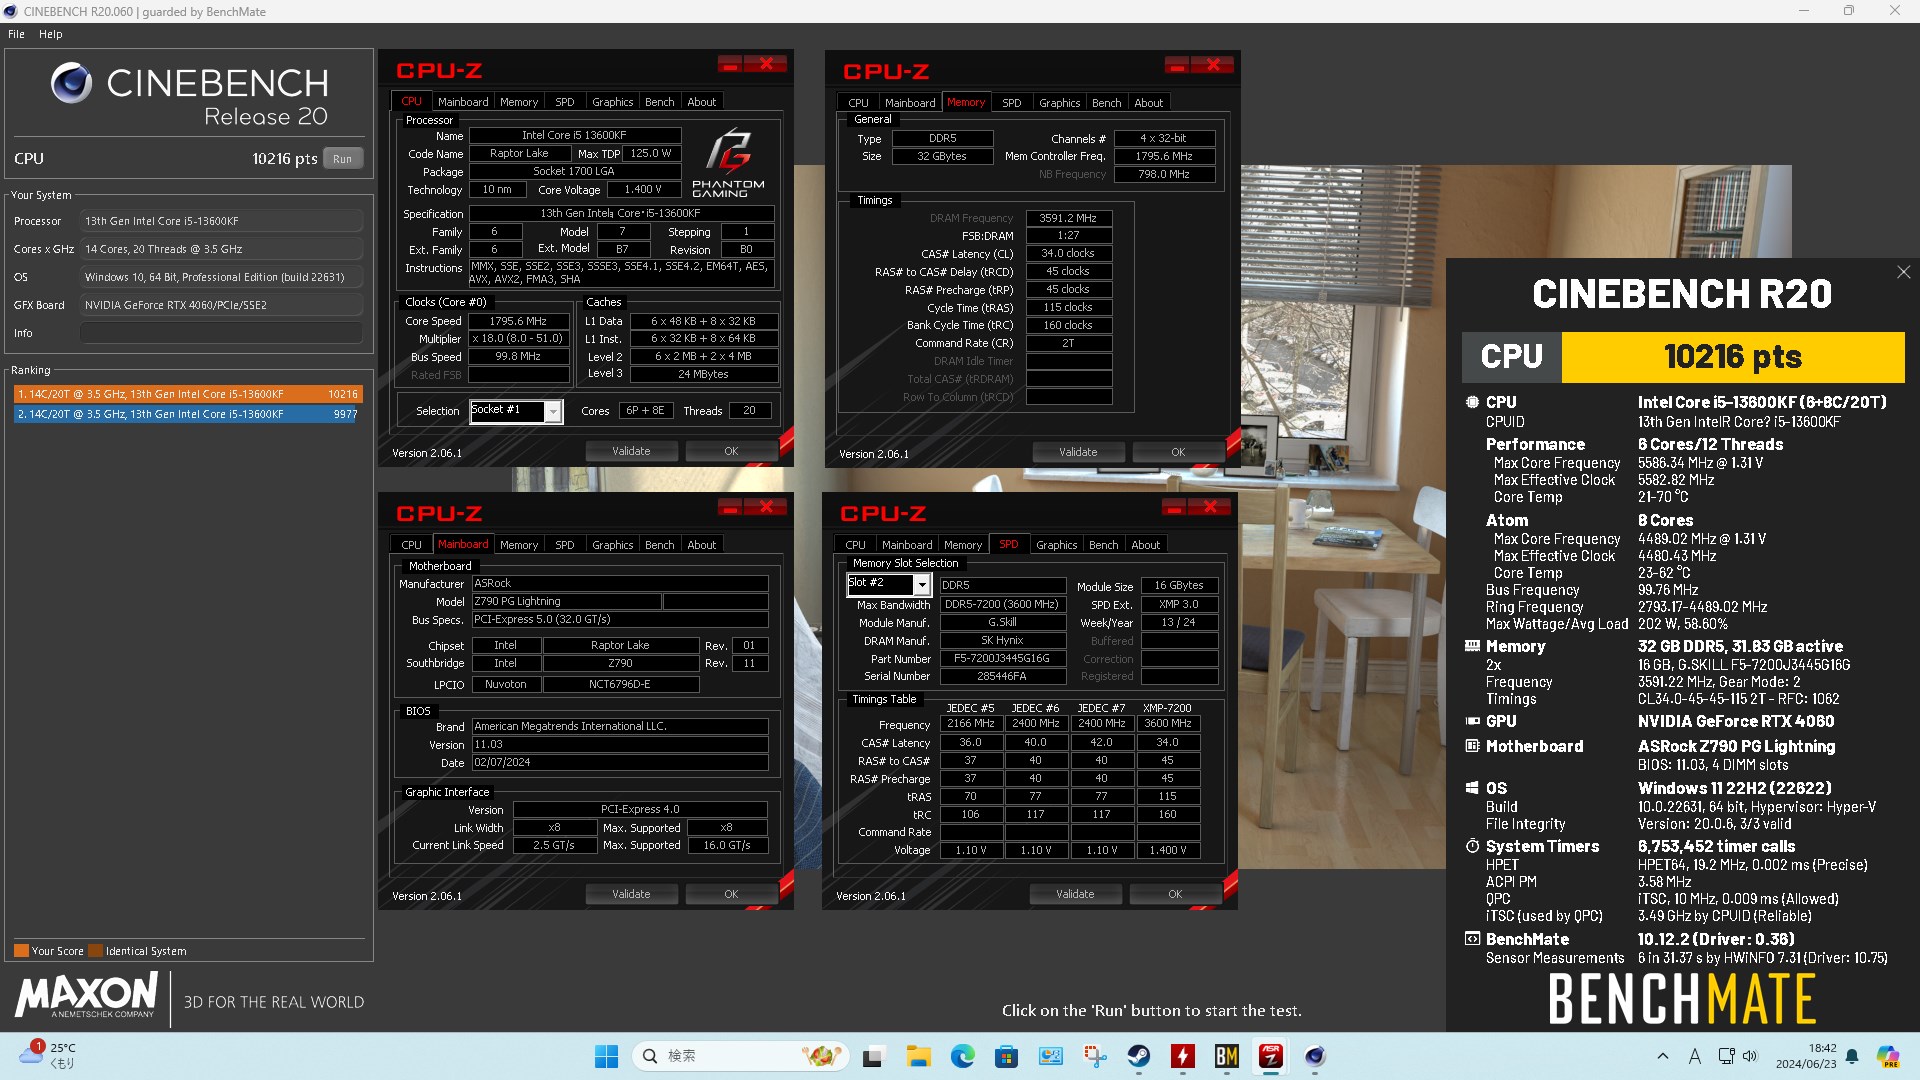1920x1080 pixels.
Task: Switch to Cinebench taskbar icon
Action: pos(1314,1056)
